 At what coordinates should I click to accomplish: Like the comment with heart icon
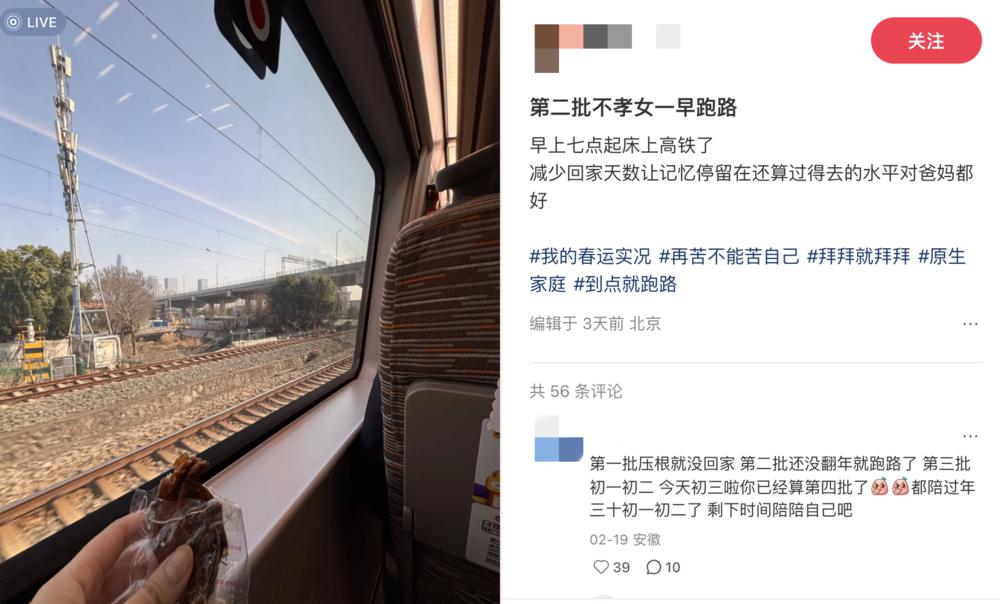click(x=601, y=567)
